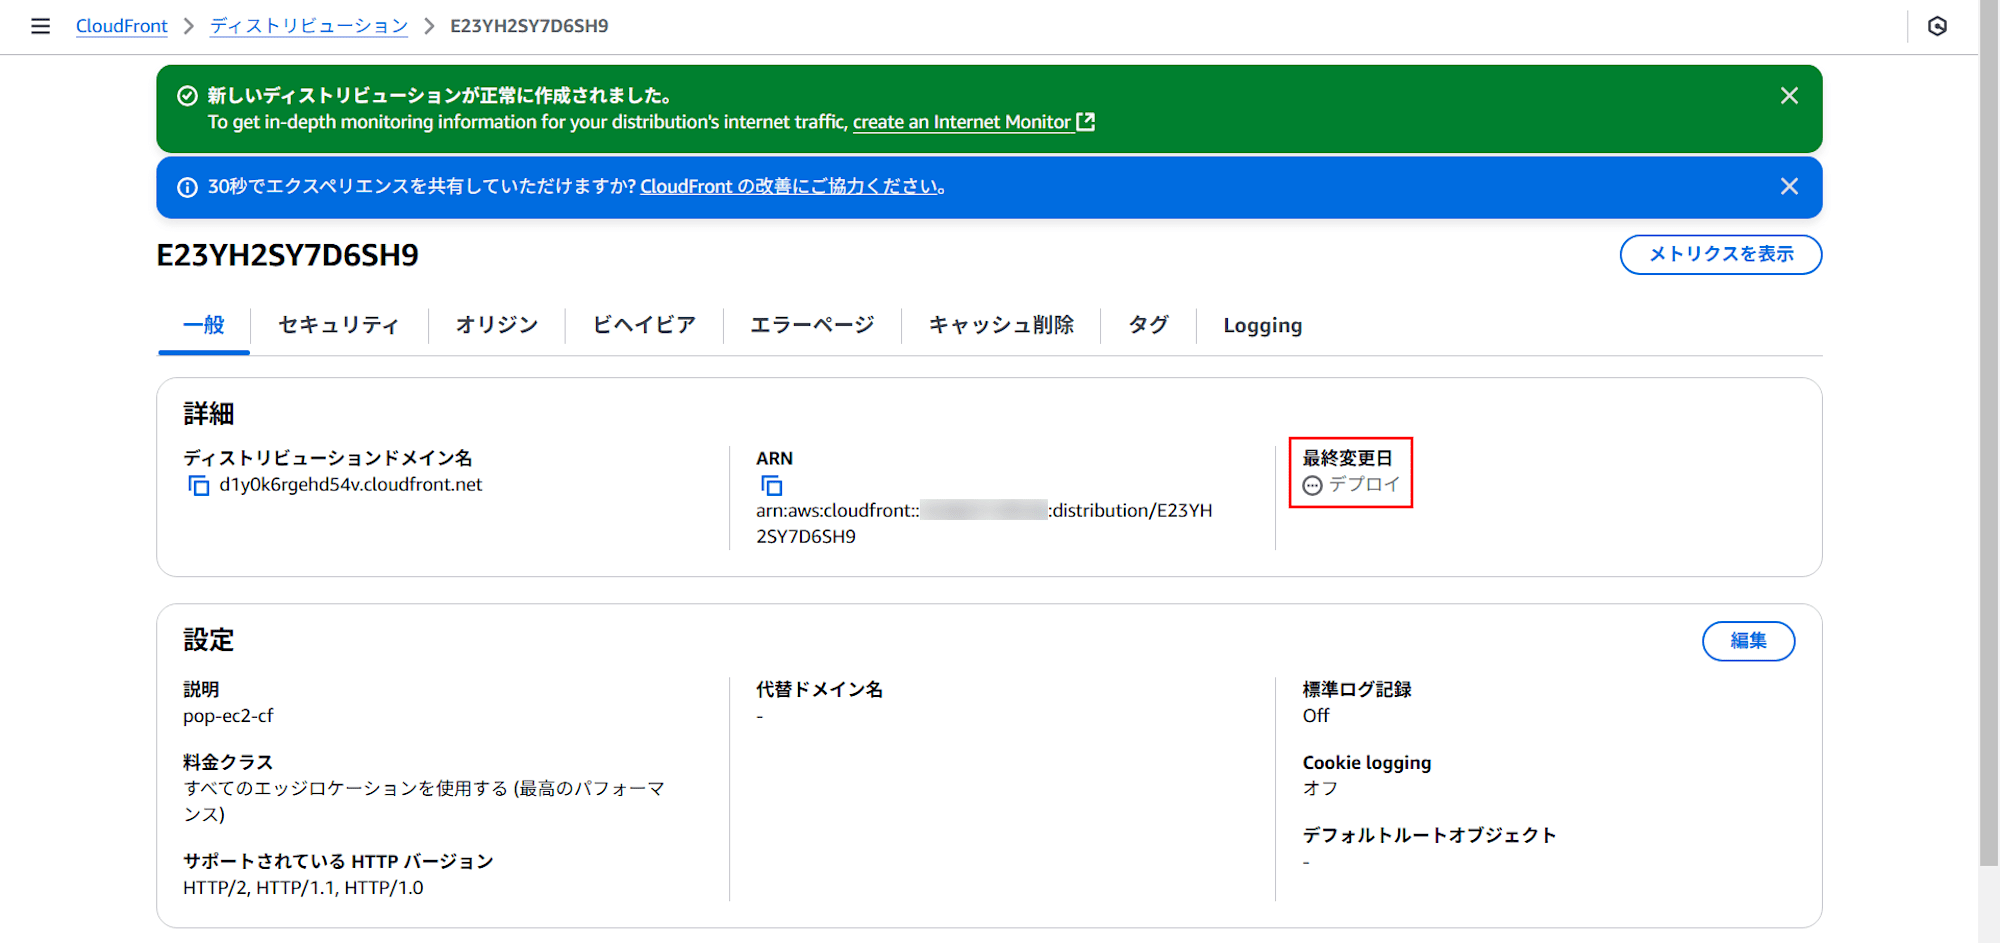Click the 標準ログ記録 Off value
The image size is (2000, 943).
click(x=1316, y=716)
